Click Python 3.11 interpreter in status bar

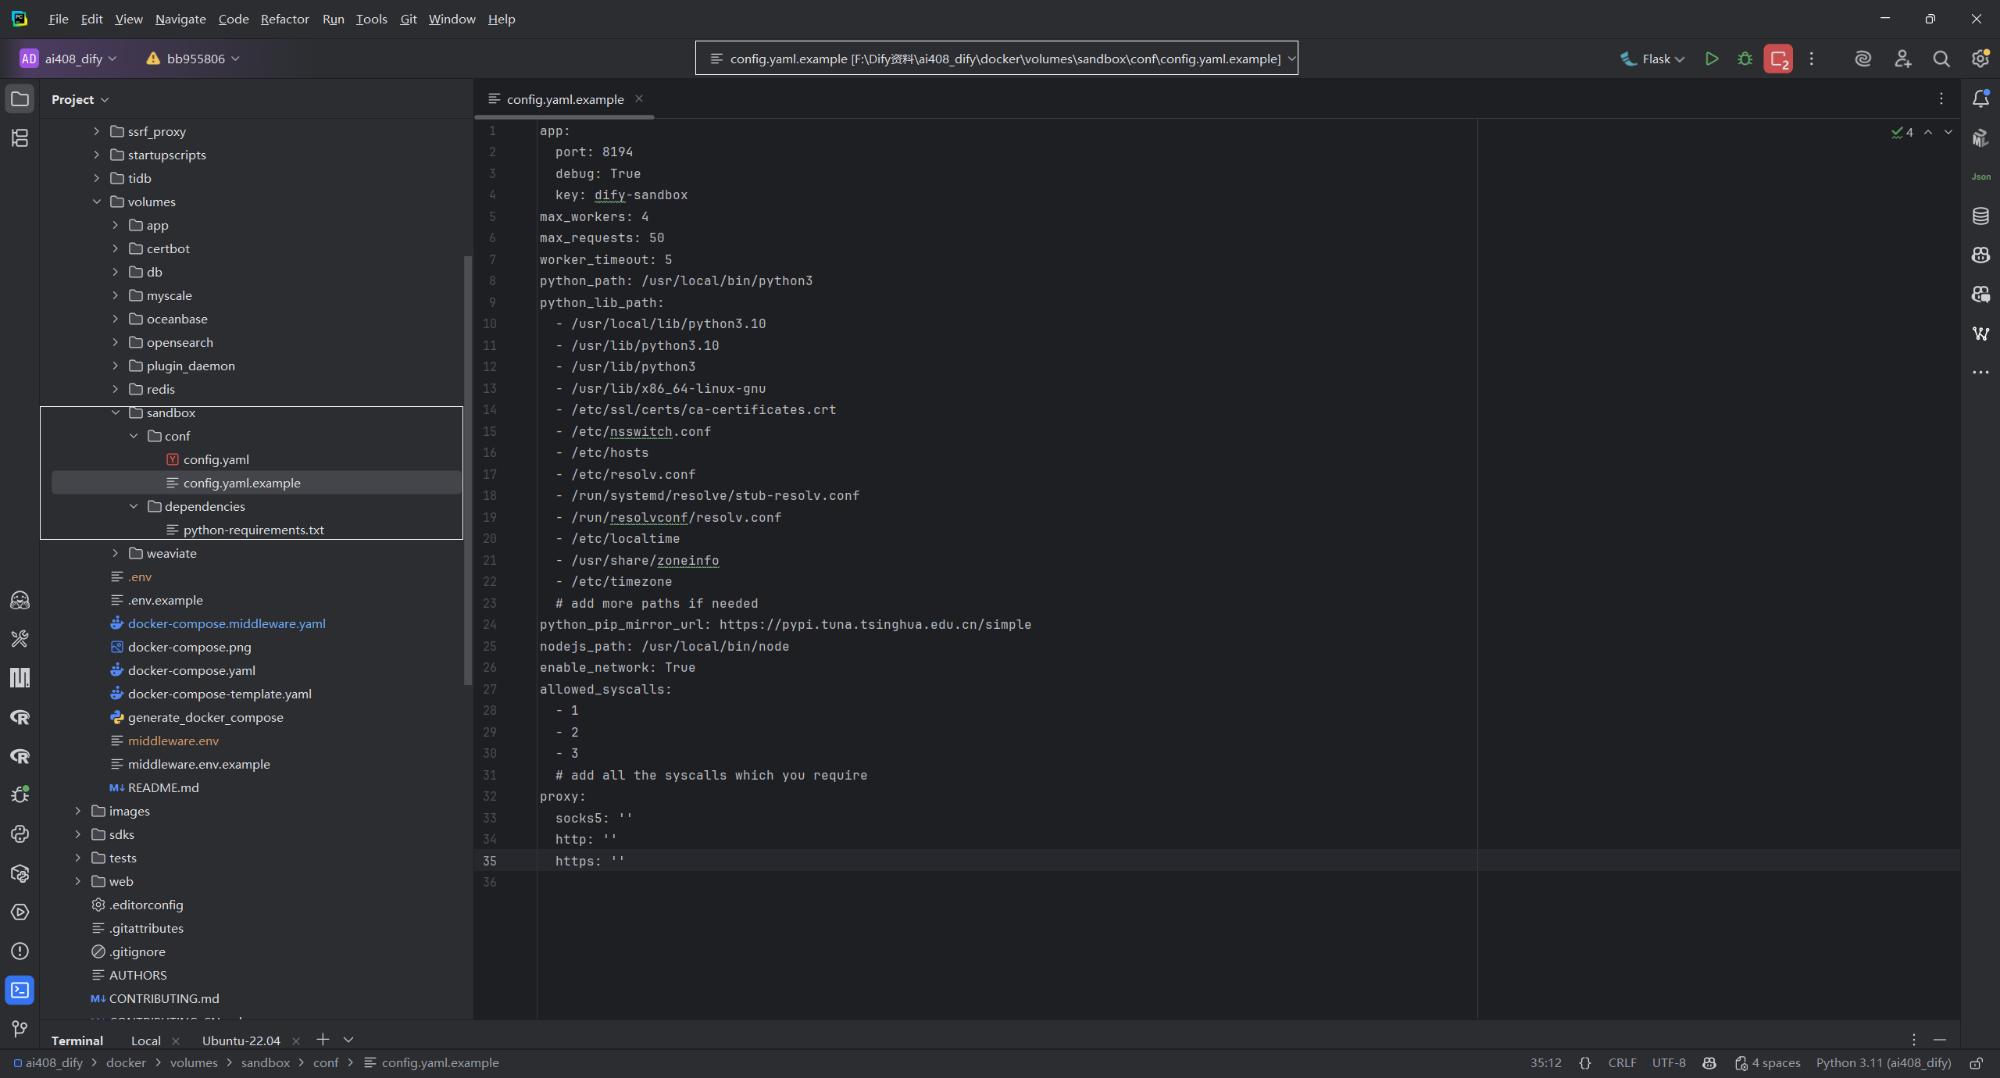coord(1883,1063)
